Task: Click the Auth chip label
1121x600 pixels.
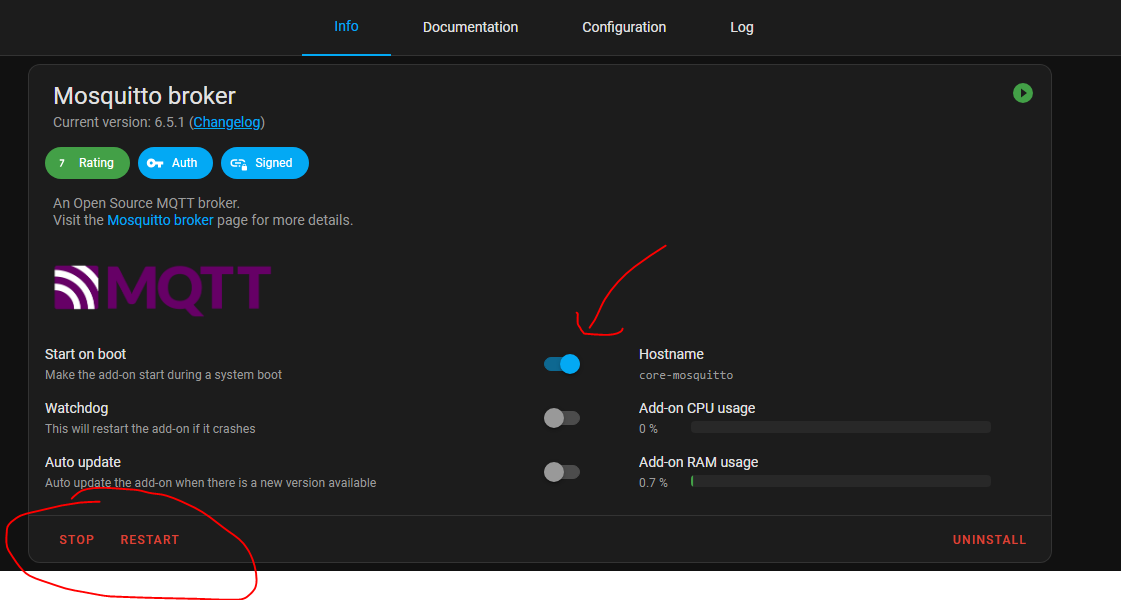Action: (x=184, y=163)
